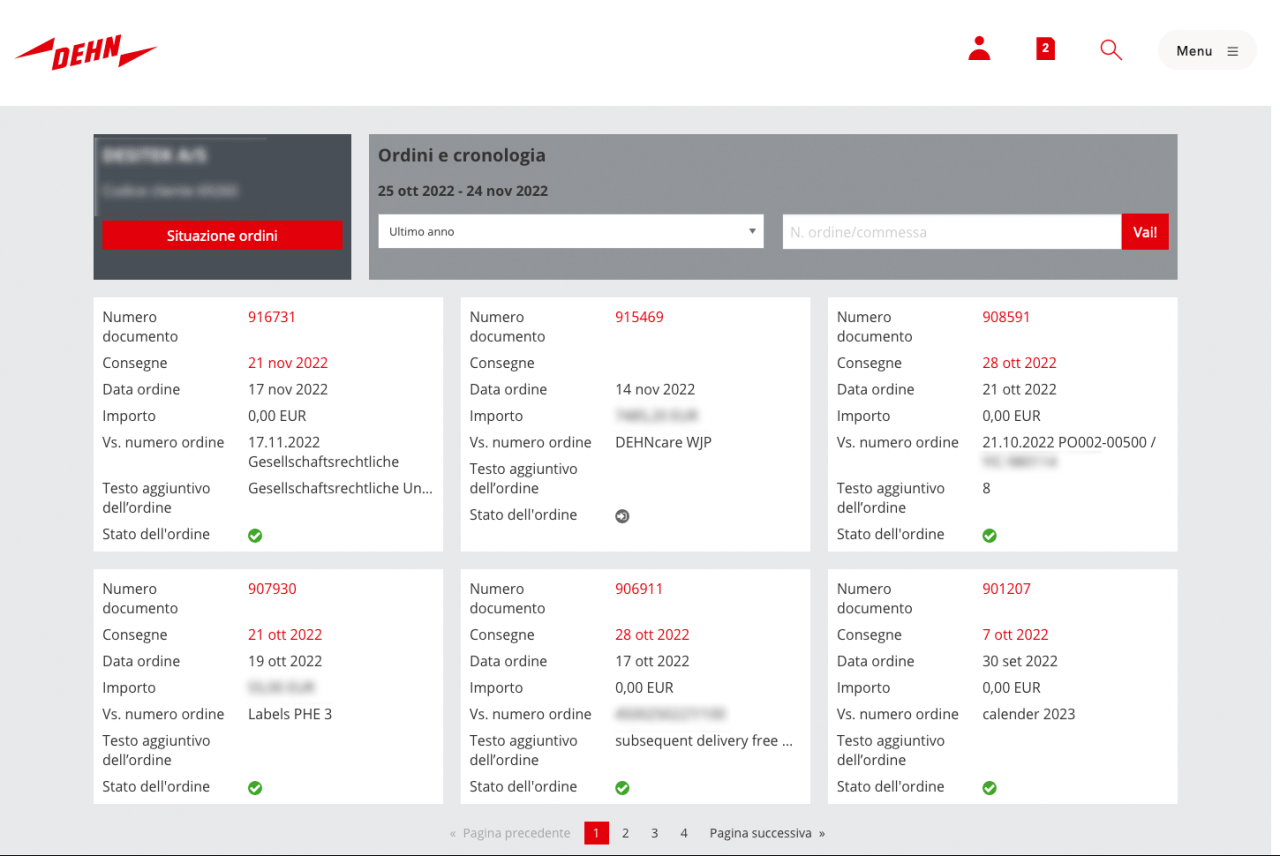Viewport: 1280px width, 856px height.
Task: Expand the Ultimo anno period dropdown
Action: (x=570, y=232)
